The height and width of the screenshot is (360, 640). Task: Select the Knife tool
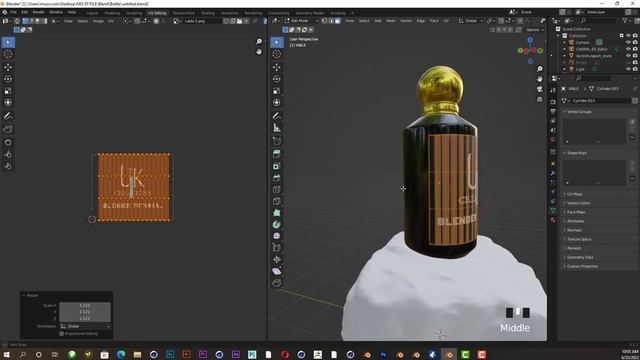coord(277,201)
